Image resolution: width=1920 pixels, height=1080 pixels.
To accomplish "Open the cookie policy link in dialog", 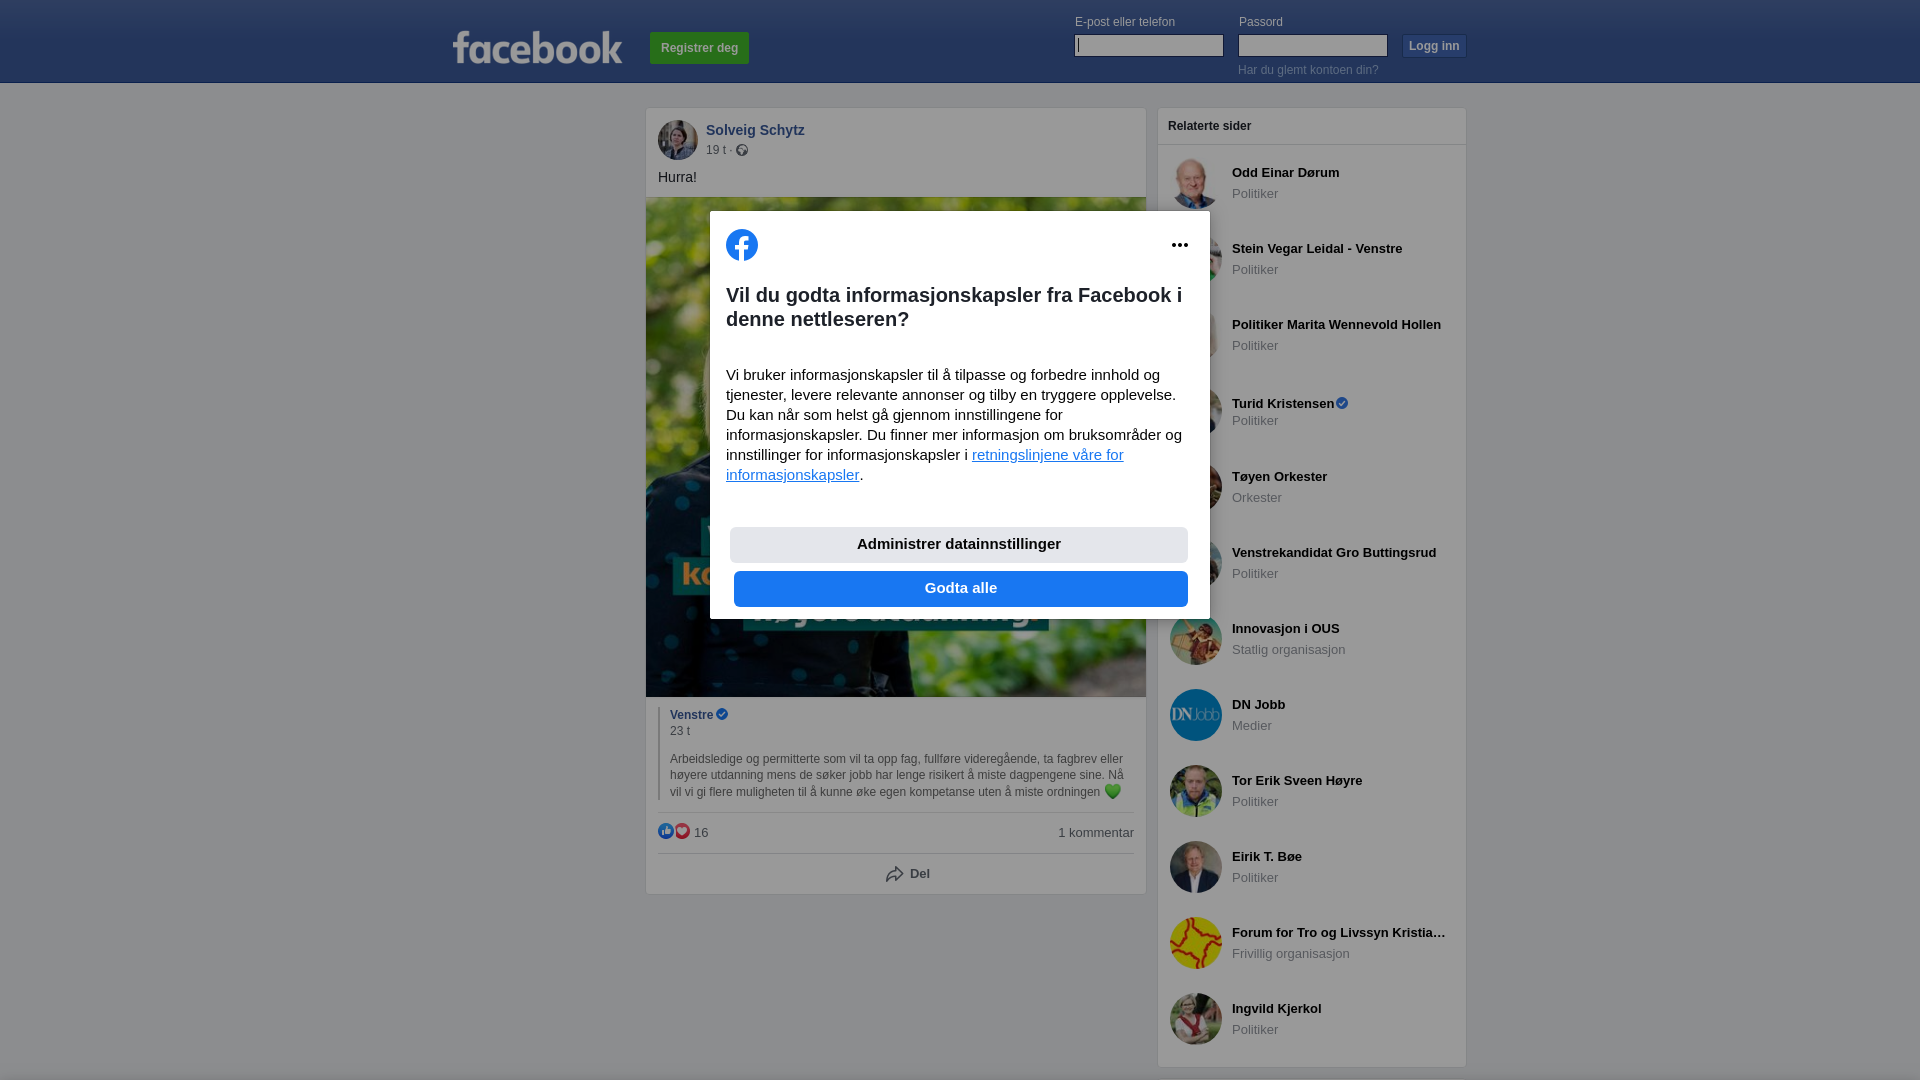I will coord(925,465).
